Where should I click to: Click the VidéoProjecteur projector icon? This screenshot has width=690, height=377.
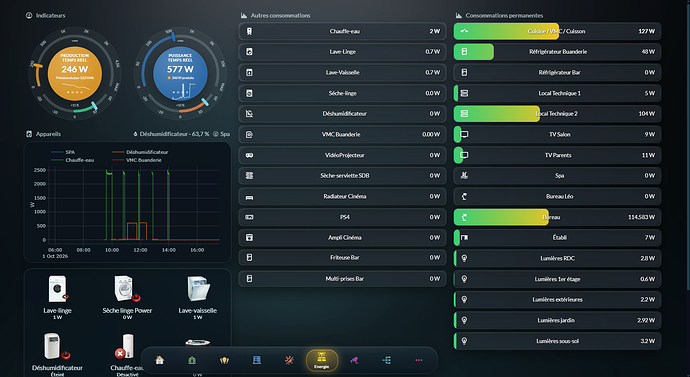[250, 155]
